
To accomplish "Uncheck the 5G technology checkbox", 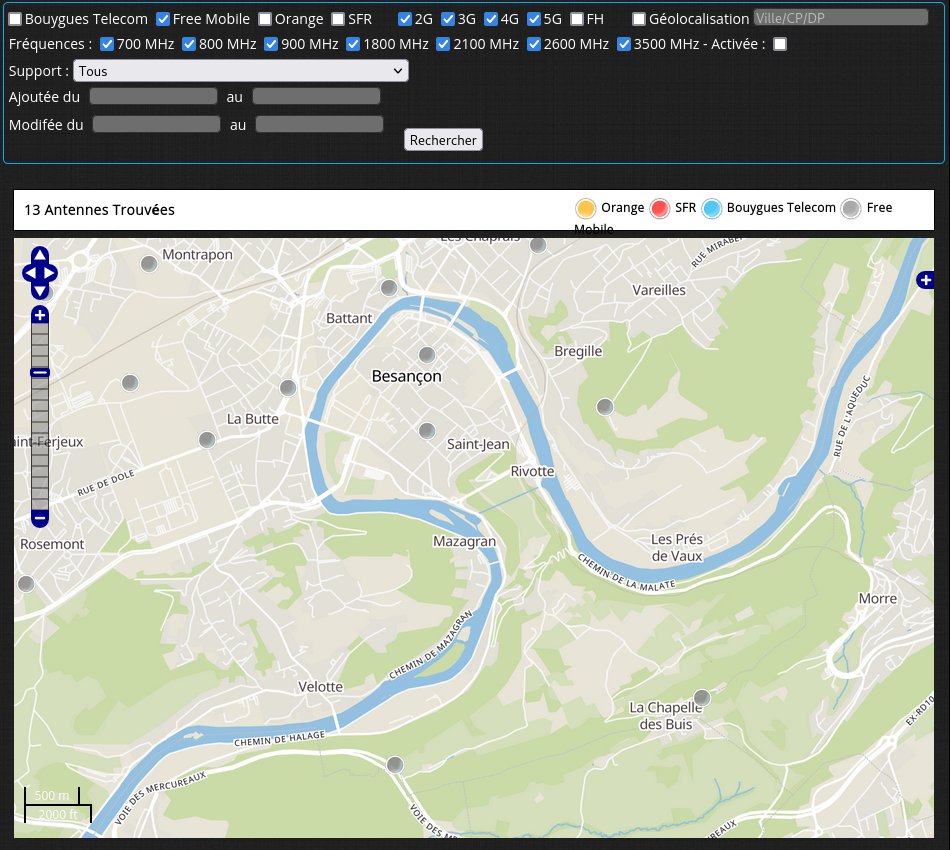I will pos(534,19).
